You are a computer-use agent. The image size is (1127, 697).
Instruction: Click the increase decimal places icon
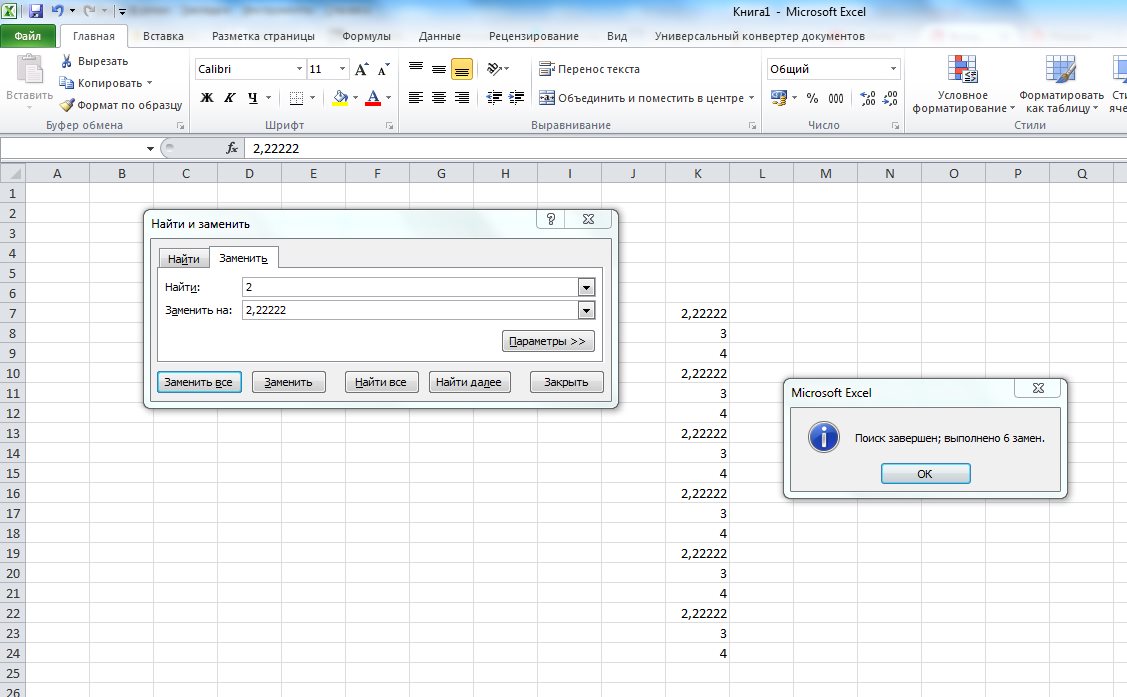(867, 98)
